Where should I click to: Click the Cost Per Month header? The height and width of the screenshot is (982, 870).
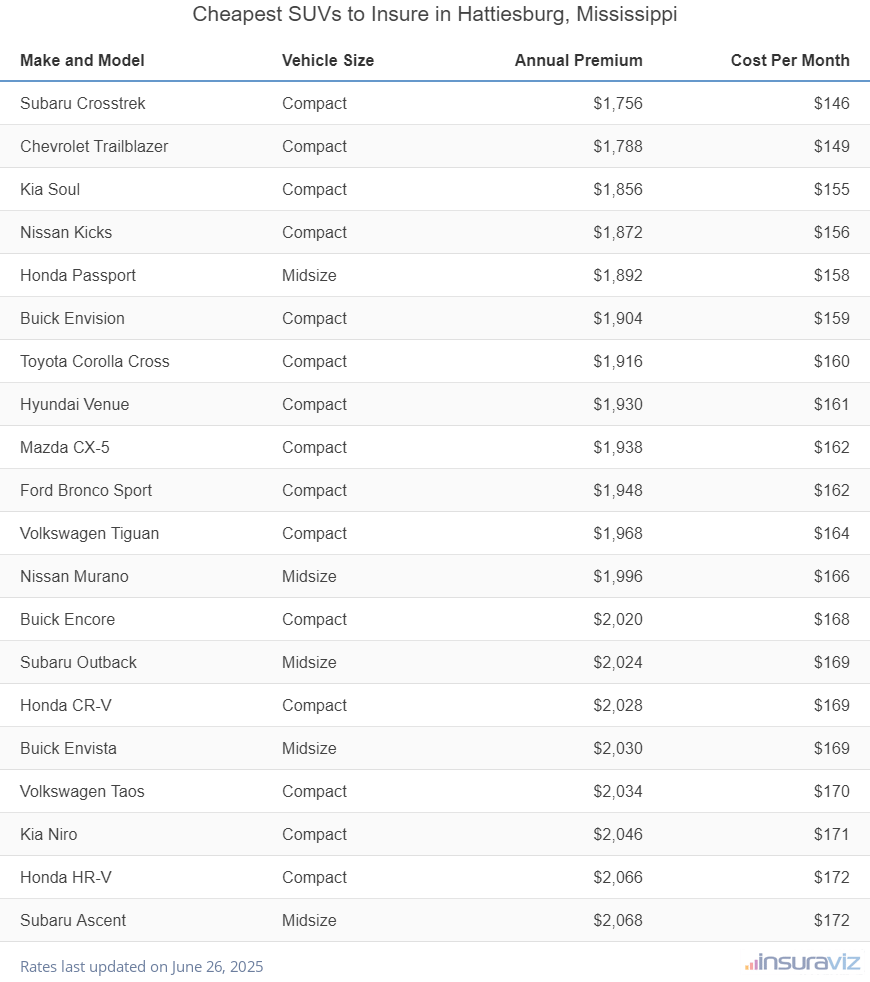[790, 60]
